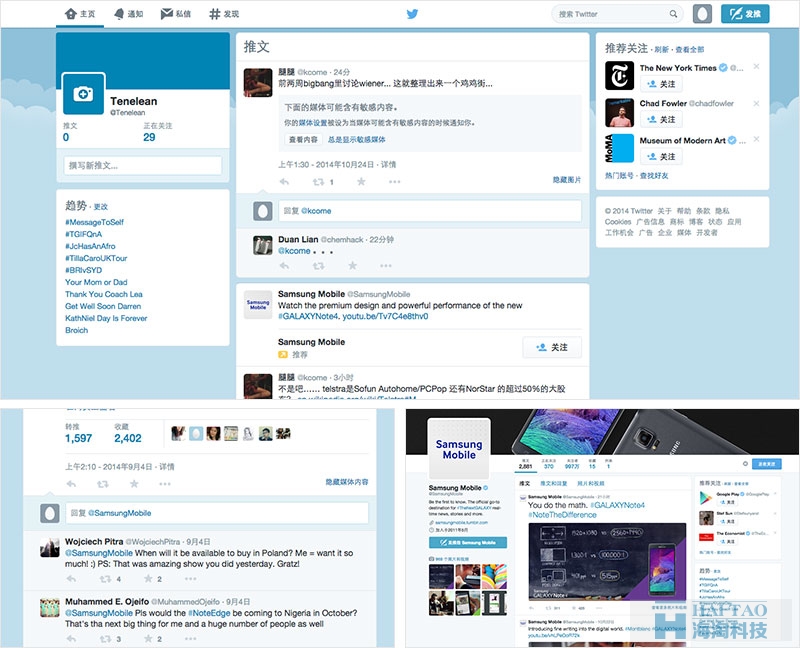Retweet the kcome tweet about bigbang

click(x=318, y=182)
